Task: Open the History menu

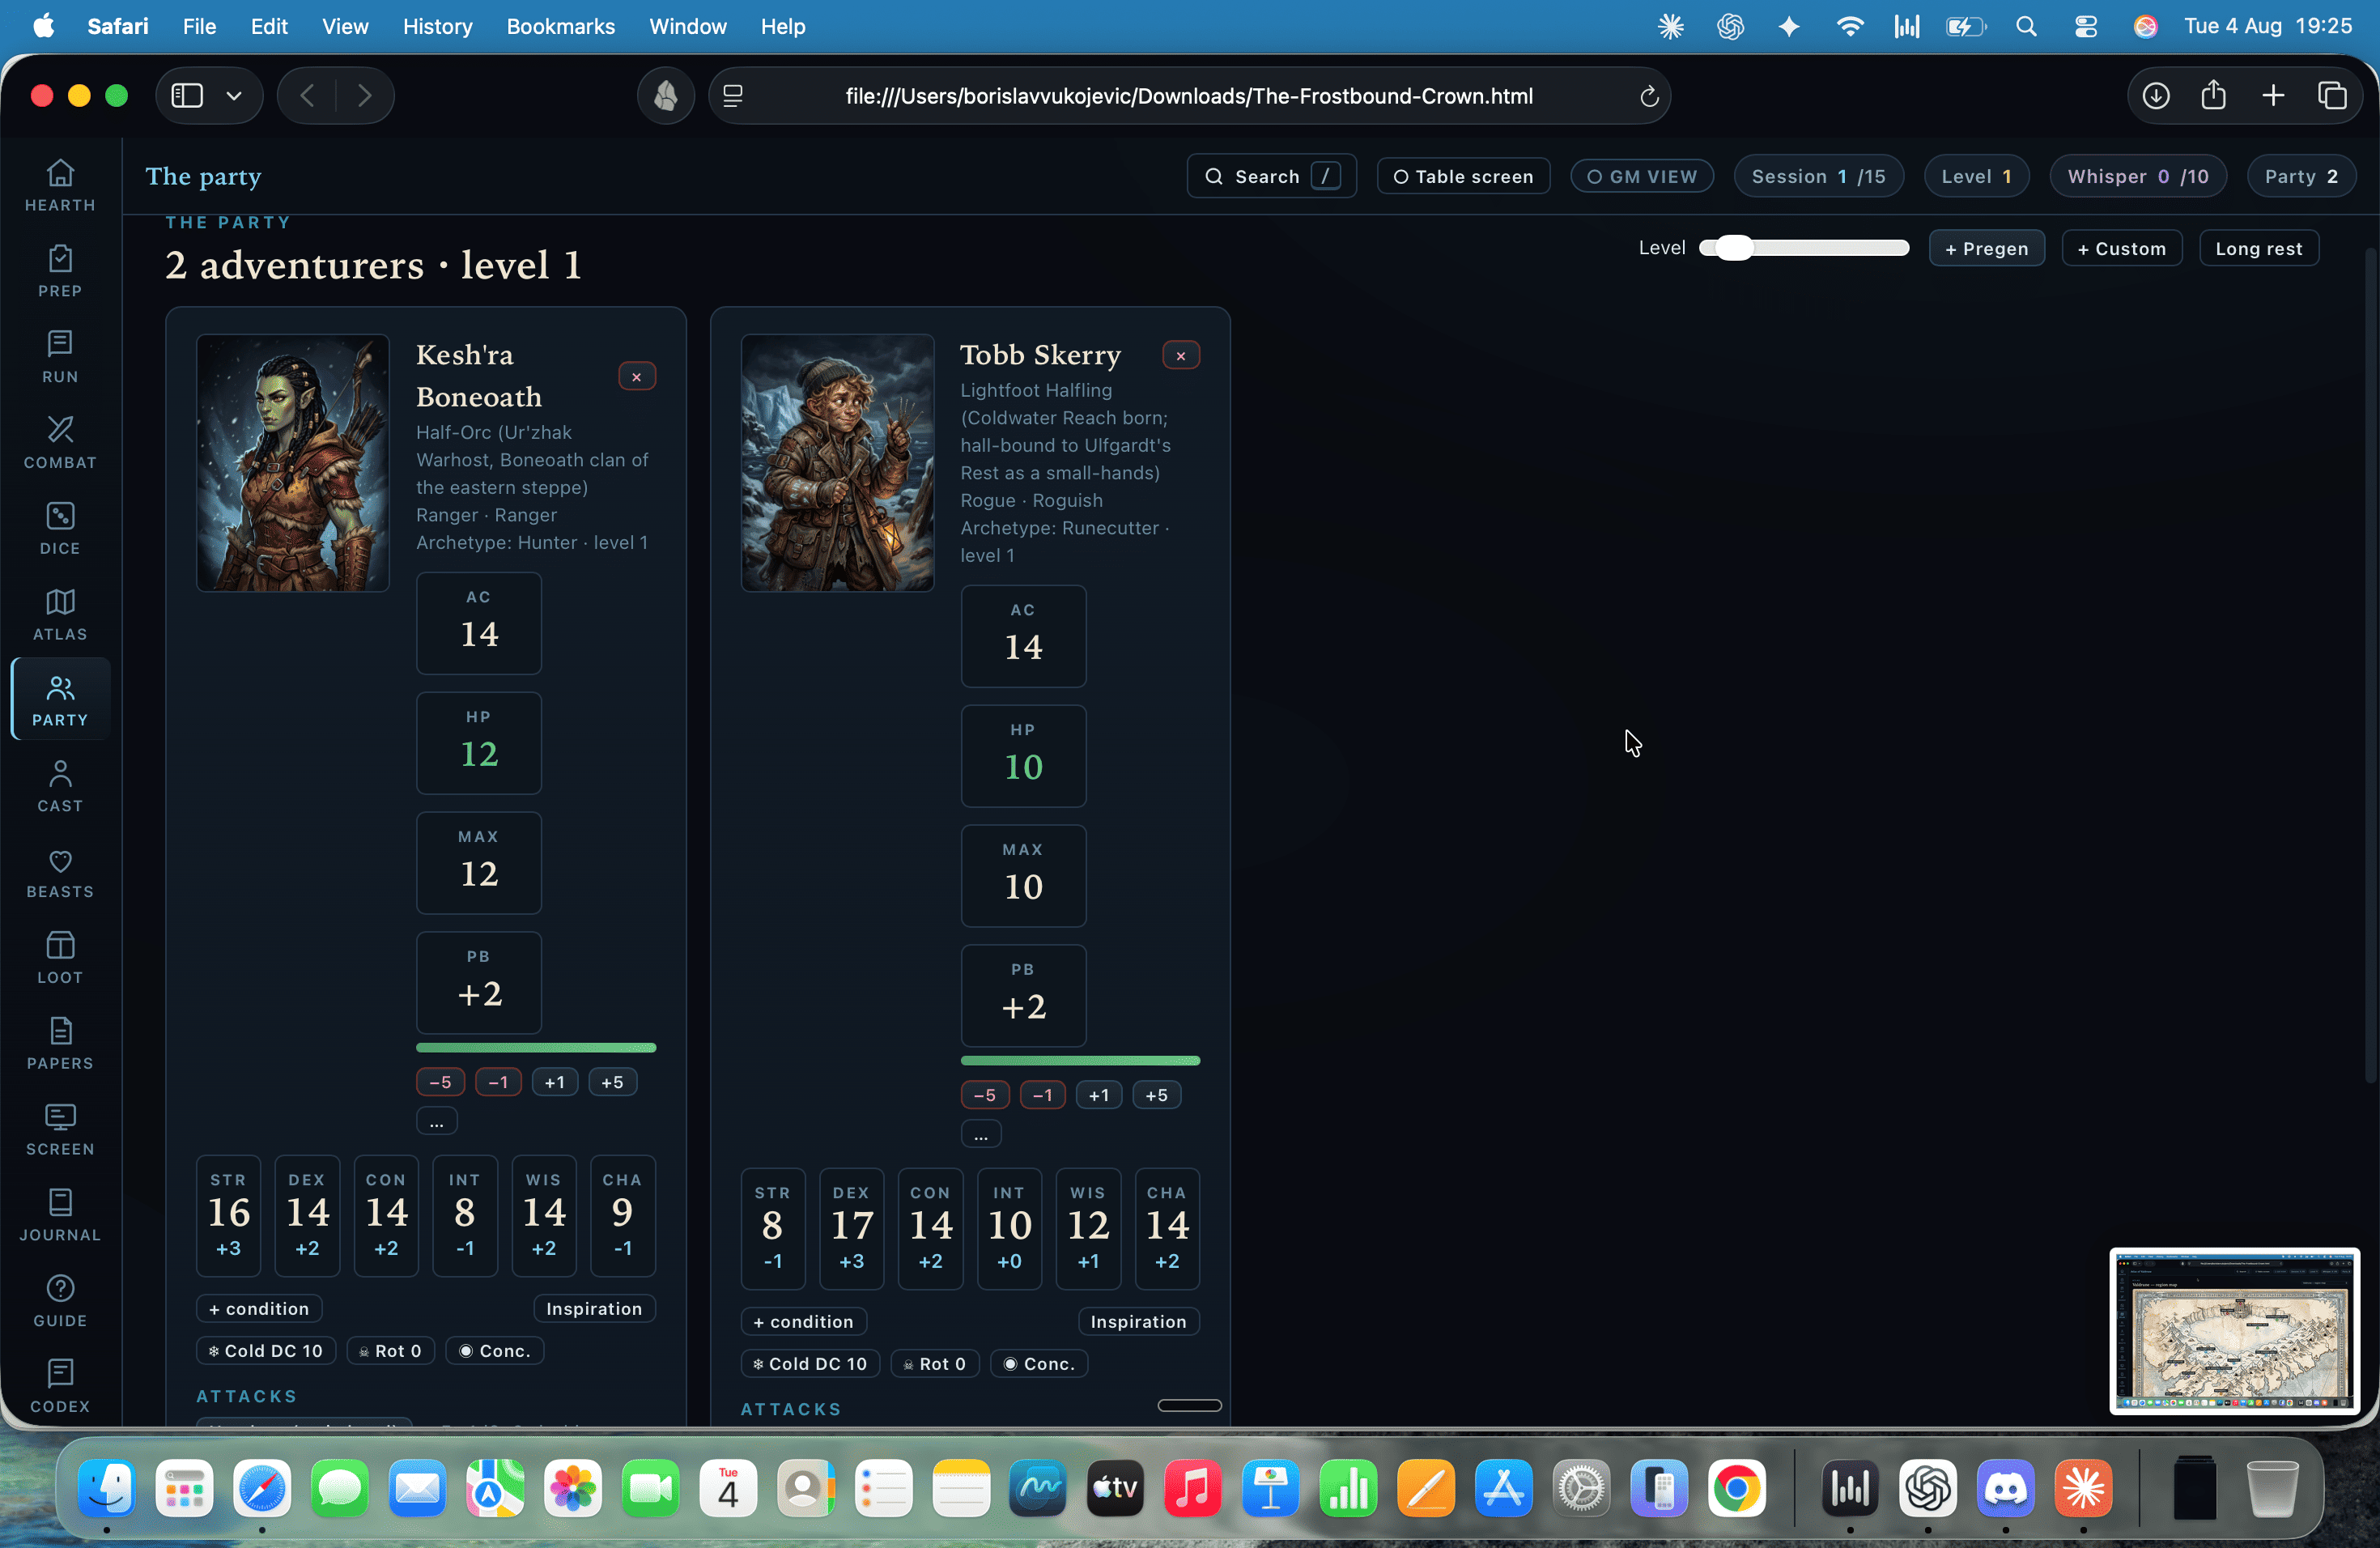Action: (437, 27)
